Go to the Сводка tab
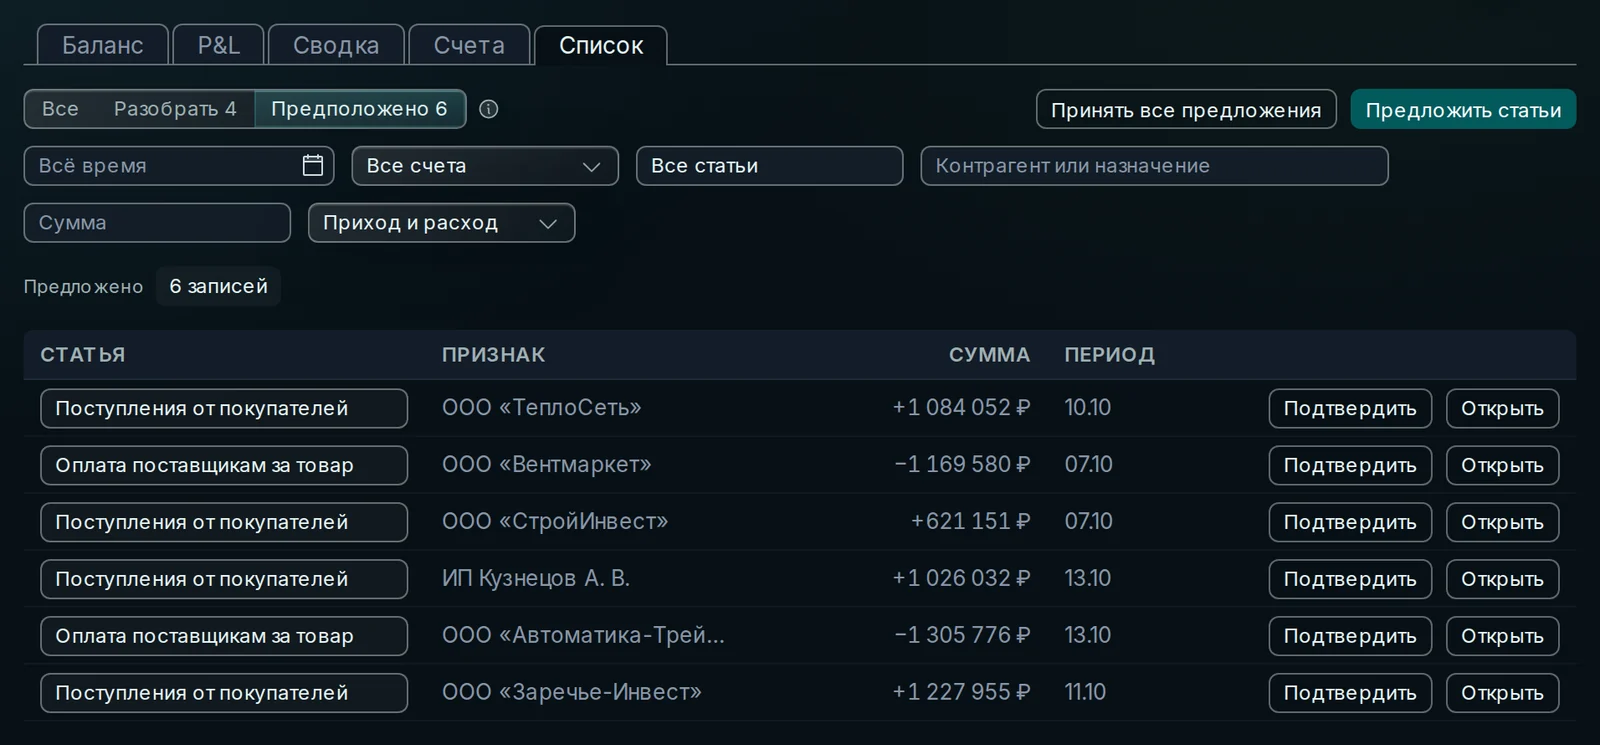 pos(336,45)
